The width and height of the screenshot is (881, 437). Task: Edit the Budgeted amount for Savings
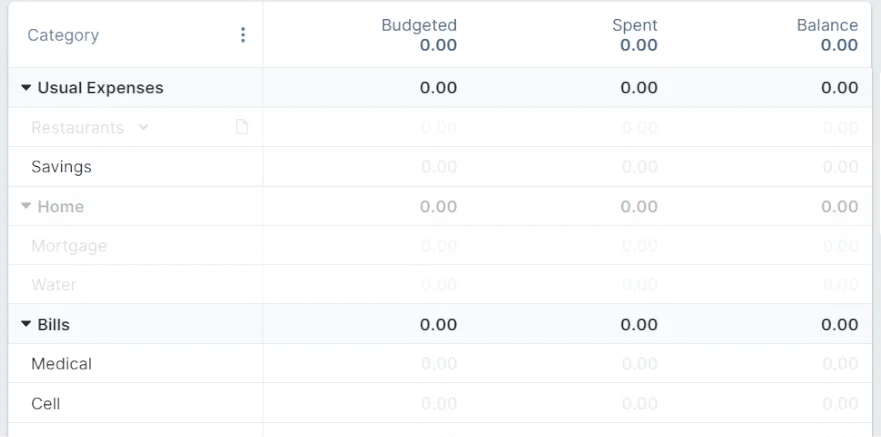pos(438,167)
